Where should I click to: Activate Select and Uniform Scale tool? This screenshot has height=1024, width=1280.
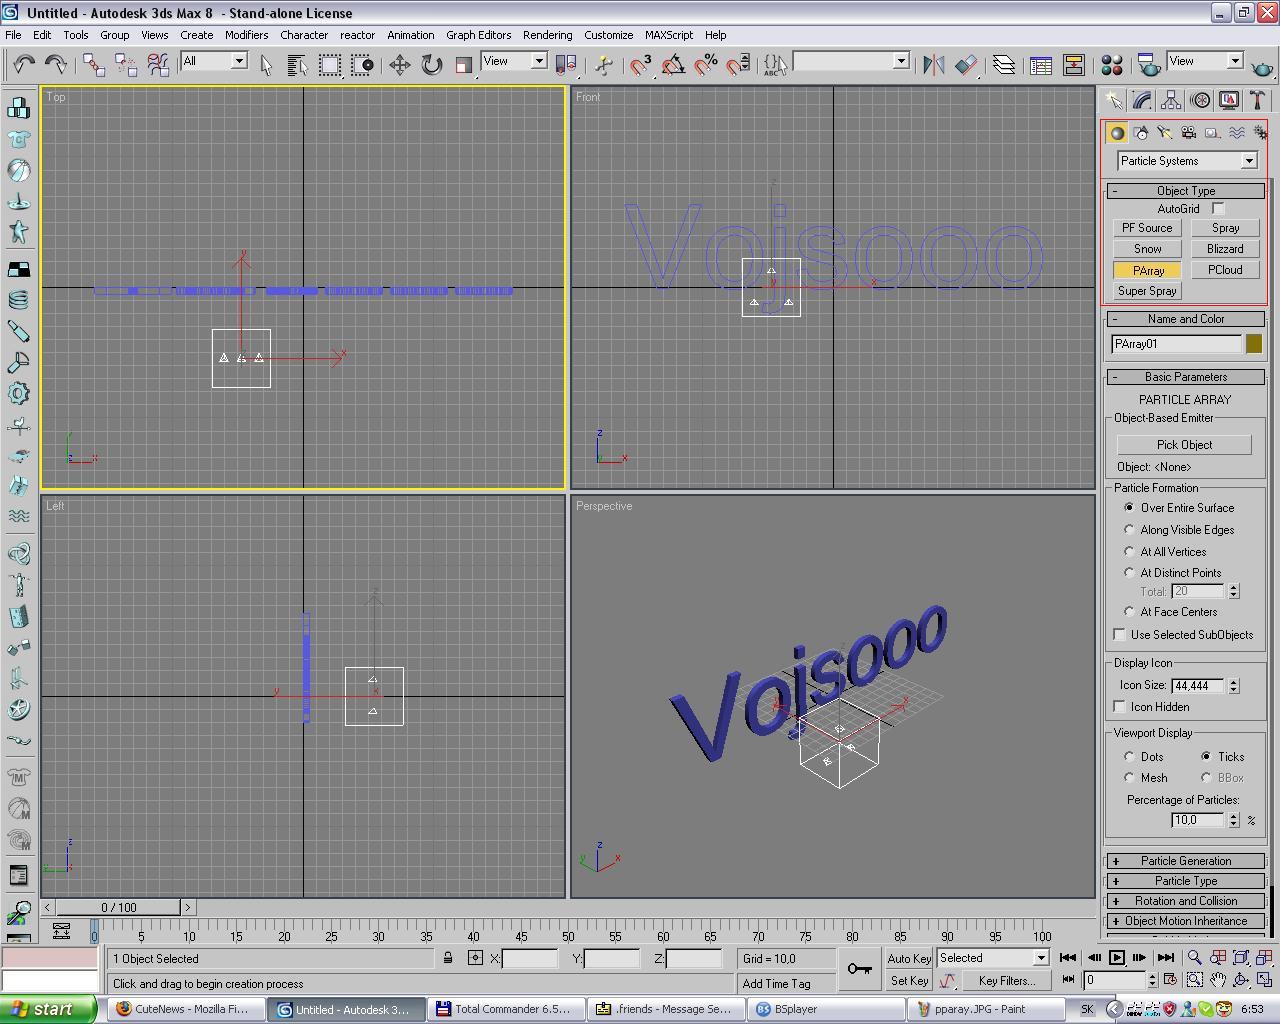(x=463, y=65)
